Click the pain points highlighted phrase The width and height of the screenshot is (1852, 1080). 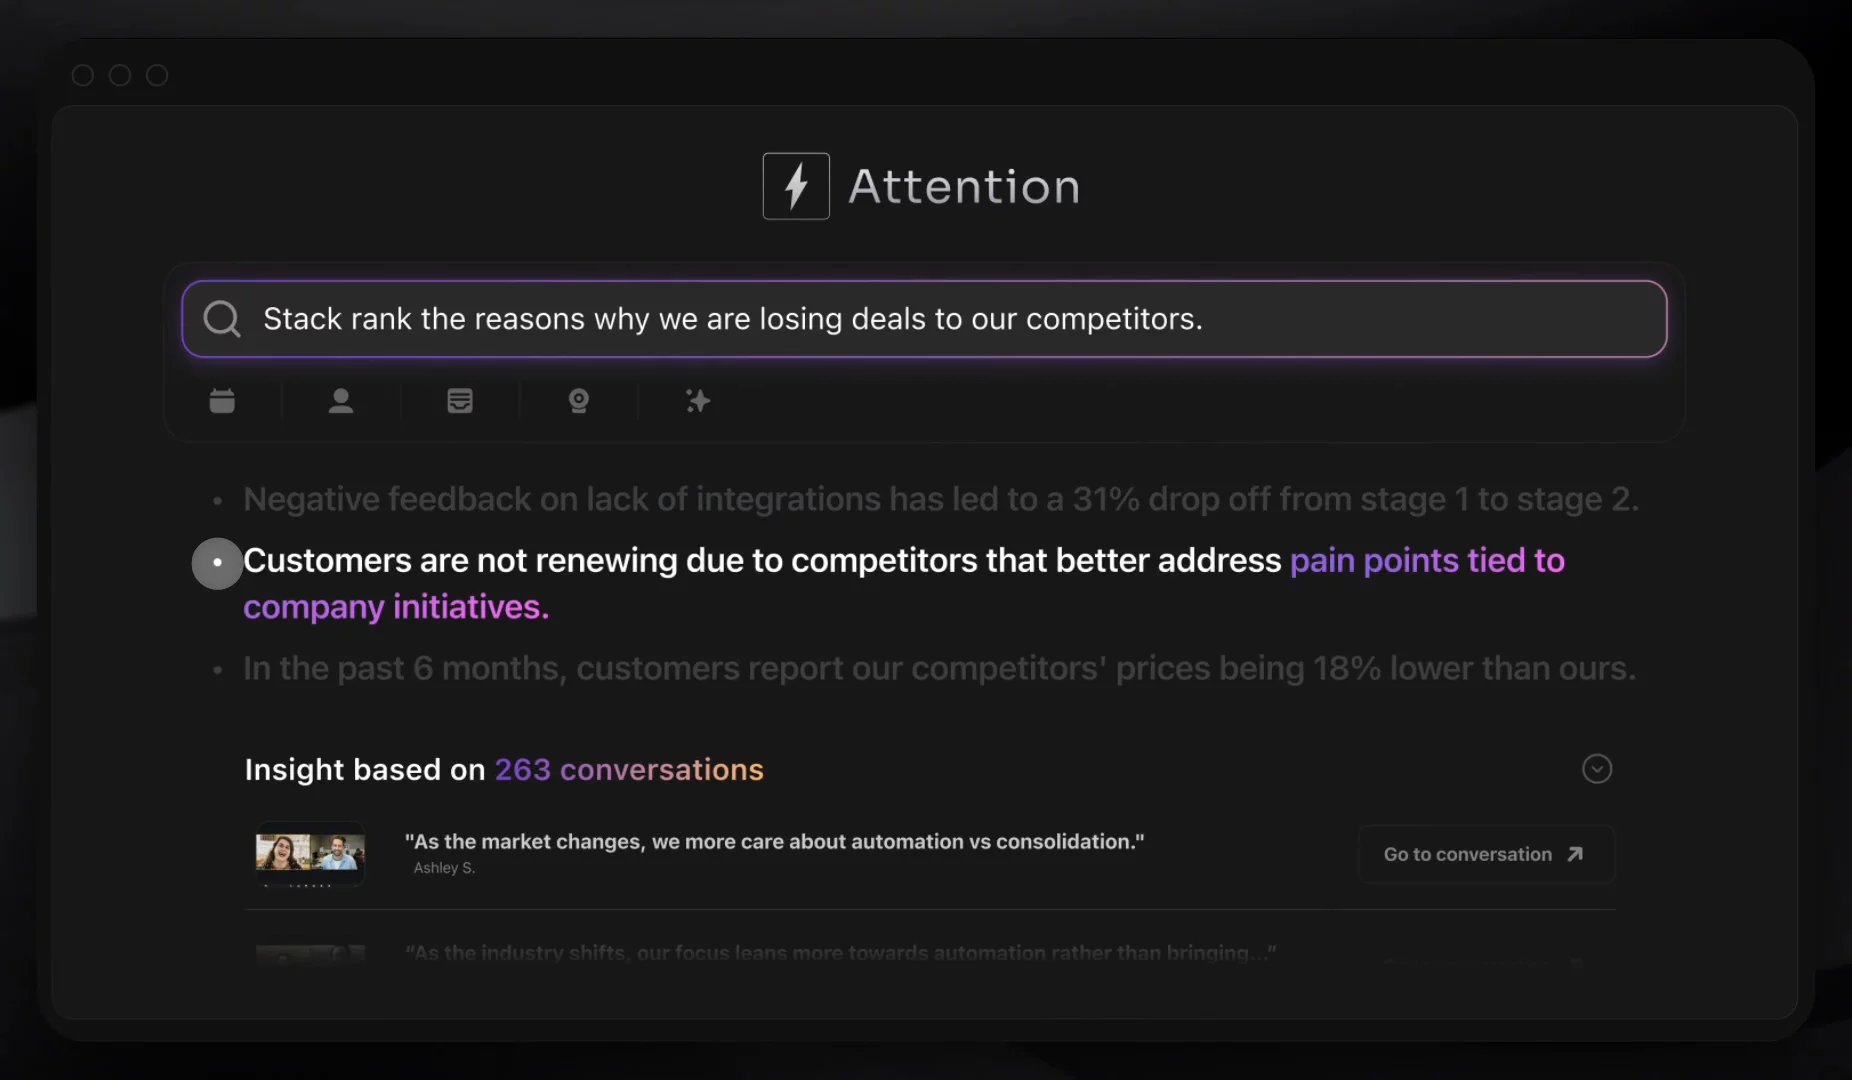[x=1426, y=561]
